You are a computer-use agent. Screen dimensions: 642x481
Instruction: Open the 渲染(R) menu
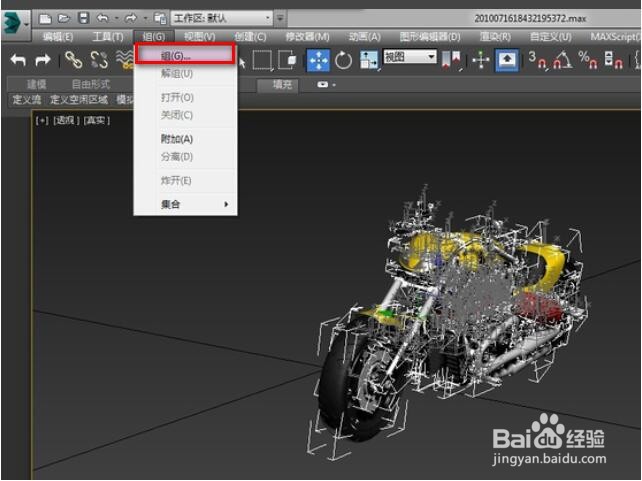click(x=495, y=37)
